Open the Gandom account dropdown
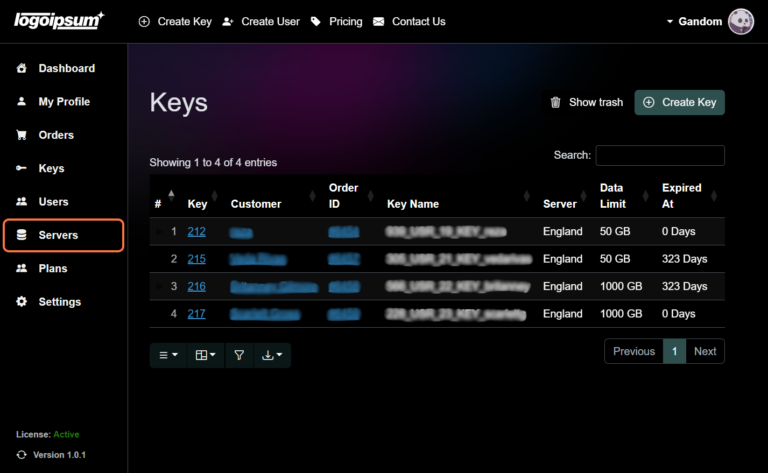 click(x=693, y=21)
